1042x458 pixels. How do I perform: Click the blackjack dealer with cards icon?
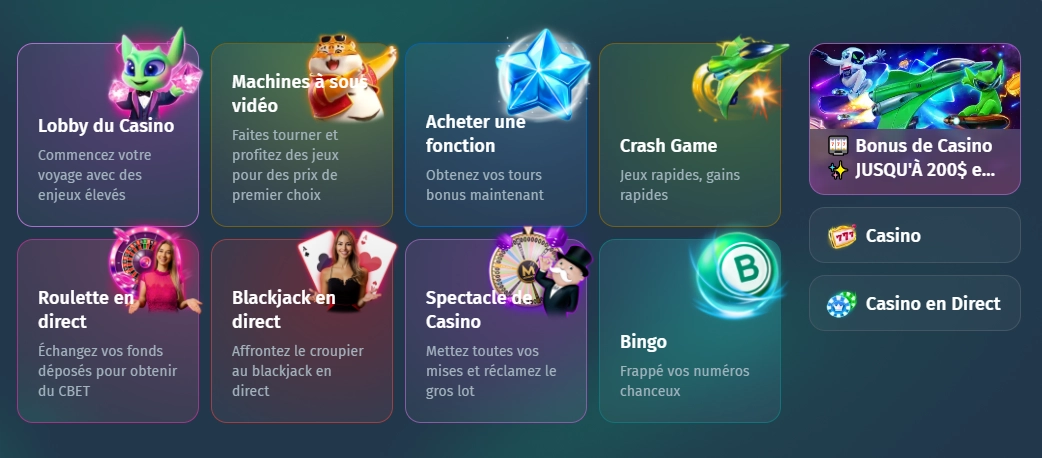point(349,270)
